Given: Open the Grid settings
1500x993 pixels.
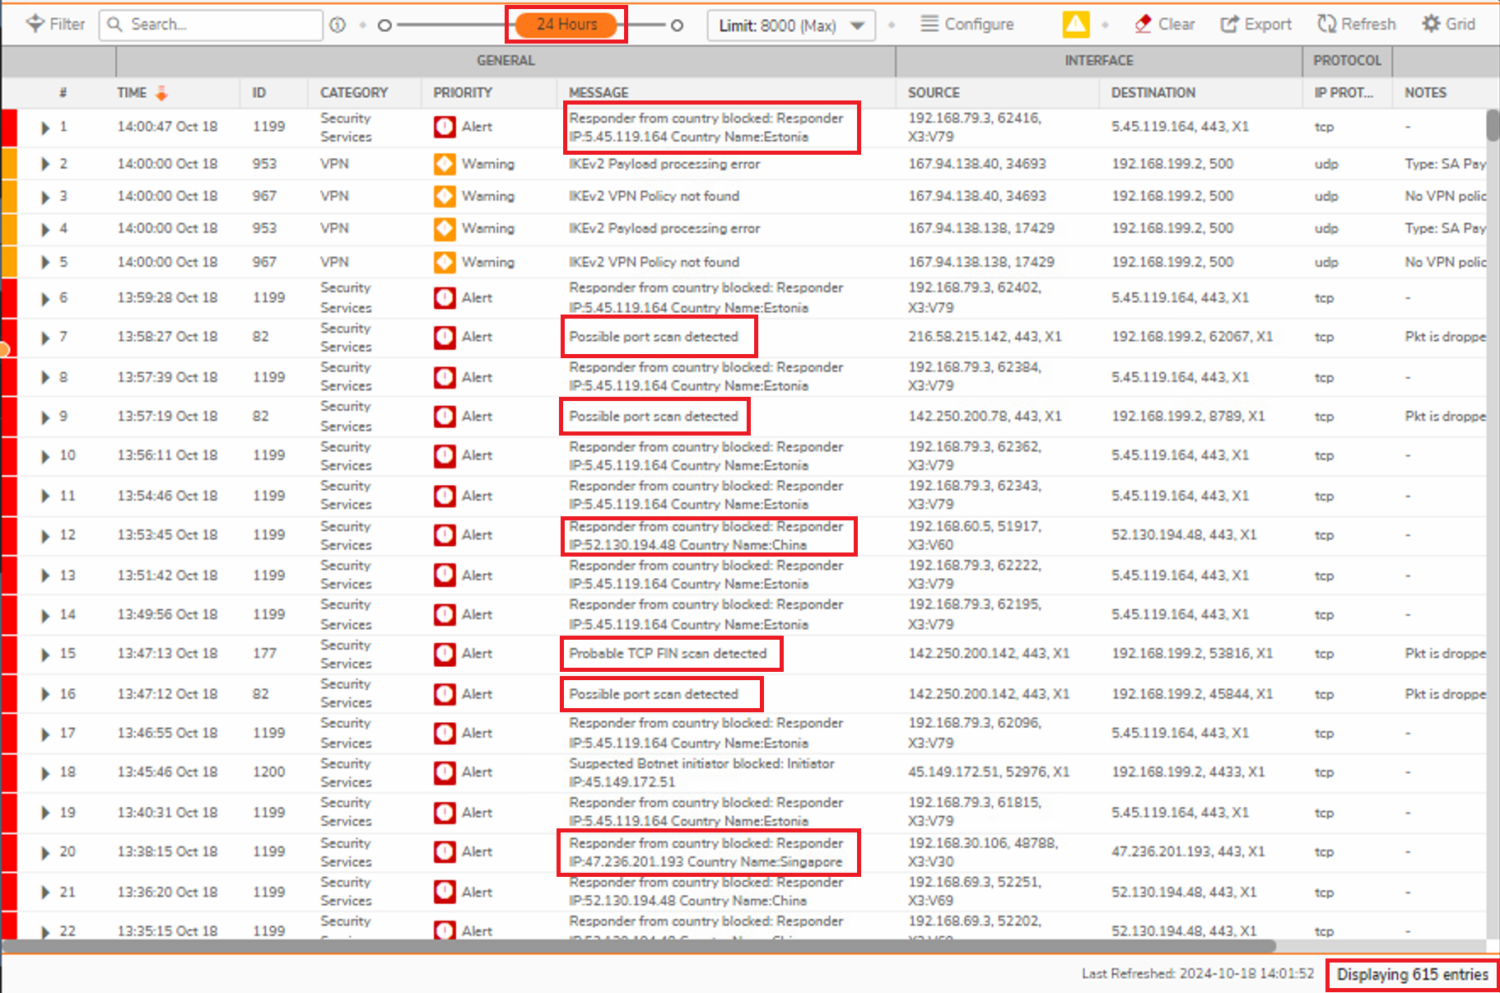Looking at the screenshot, I should [x=1448, y=24].
